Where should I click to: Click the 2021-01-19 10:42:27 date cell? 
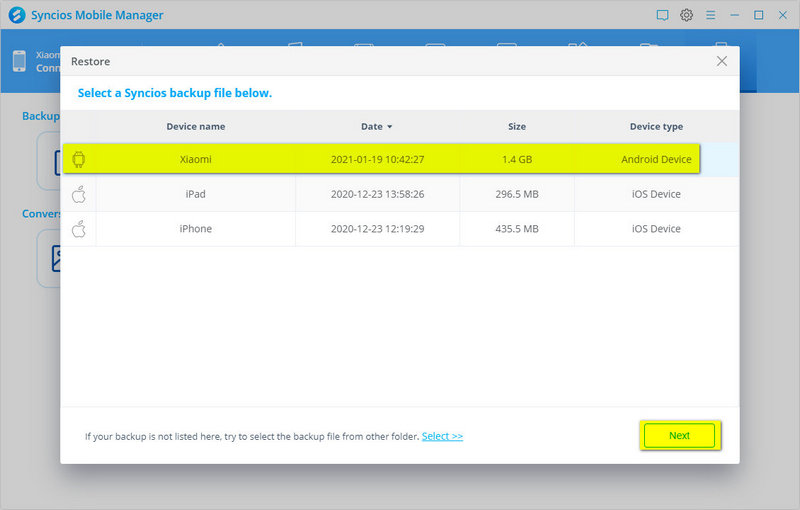click(378, 160)
